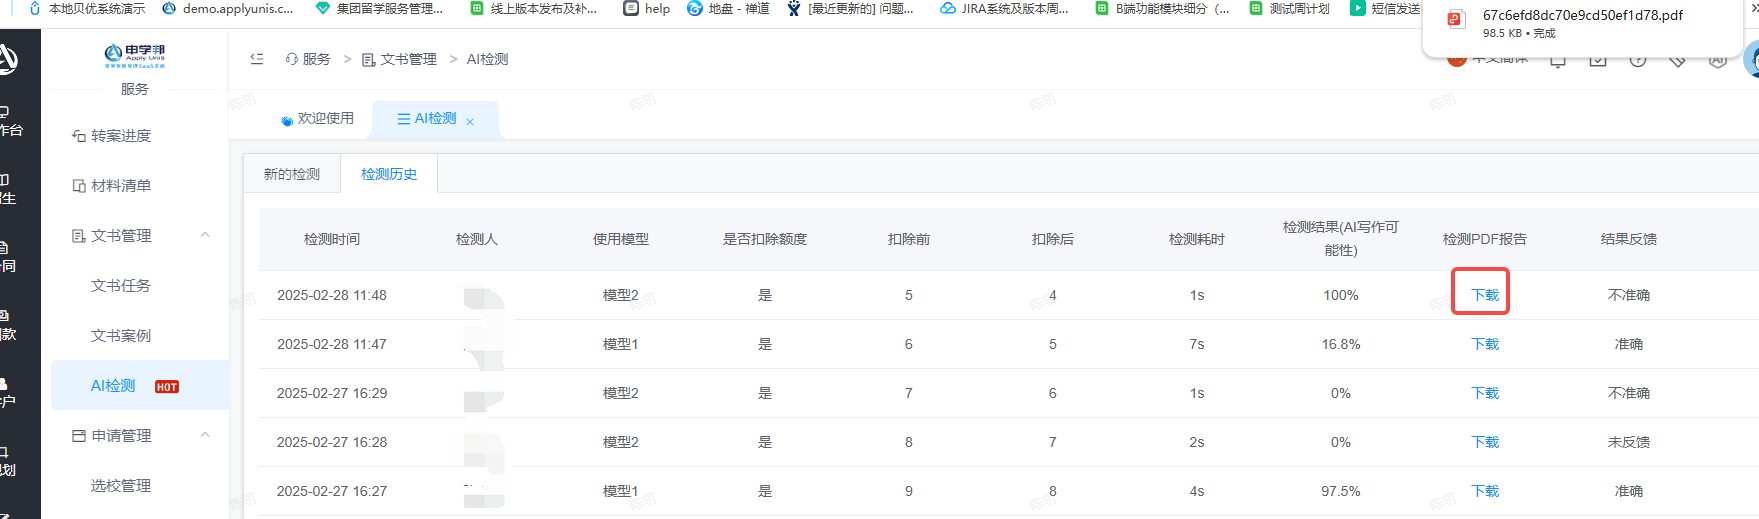
Task: Download the report for 2025-02-27 16:27
Action: click(x=1485, y=491)
